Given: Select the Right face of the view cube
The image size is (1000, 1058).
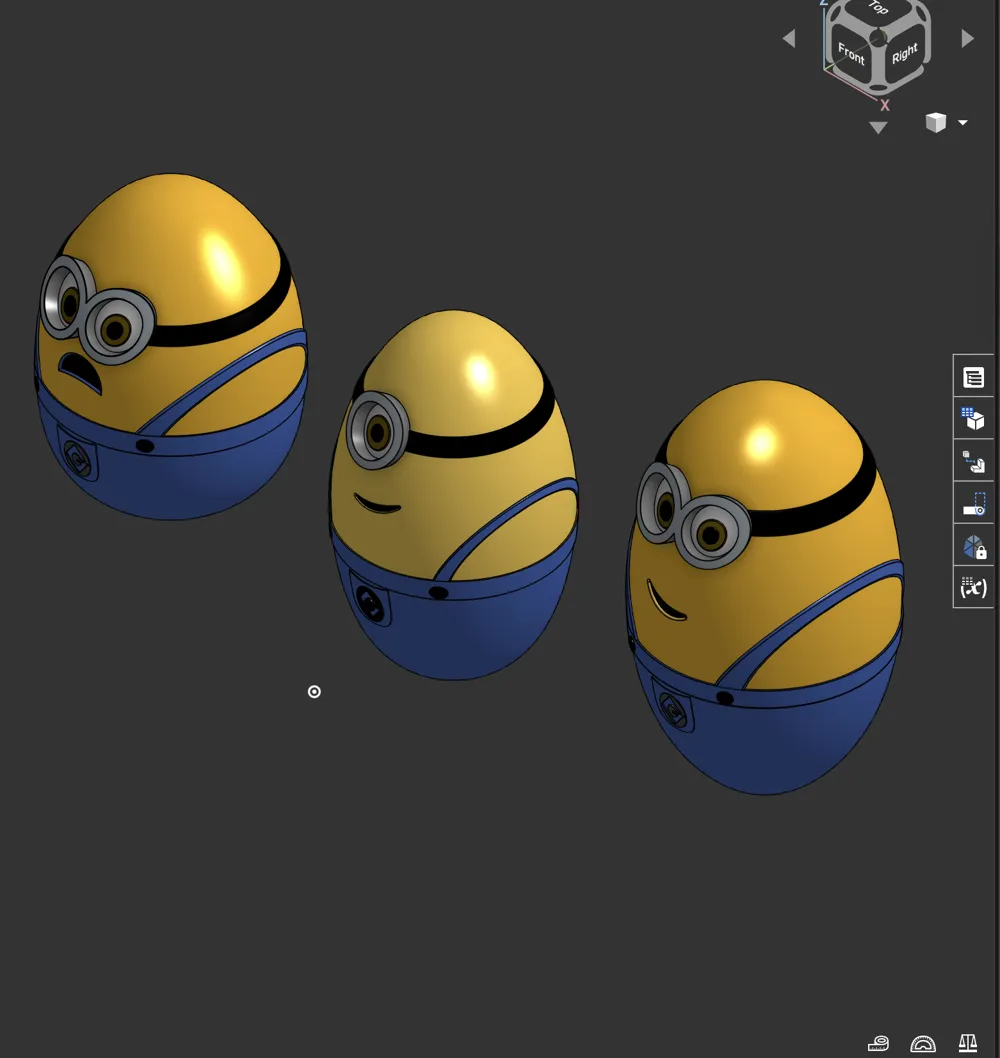Looking at the screenshot, I should [x=904, y=53].
